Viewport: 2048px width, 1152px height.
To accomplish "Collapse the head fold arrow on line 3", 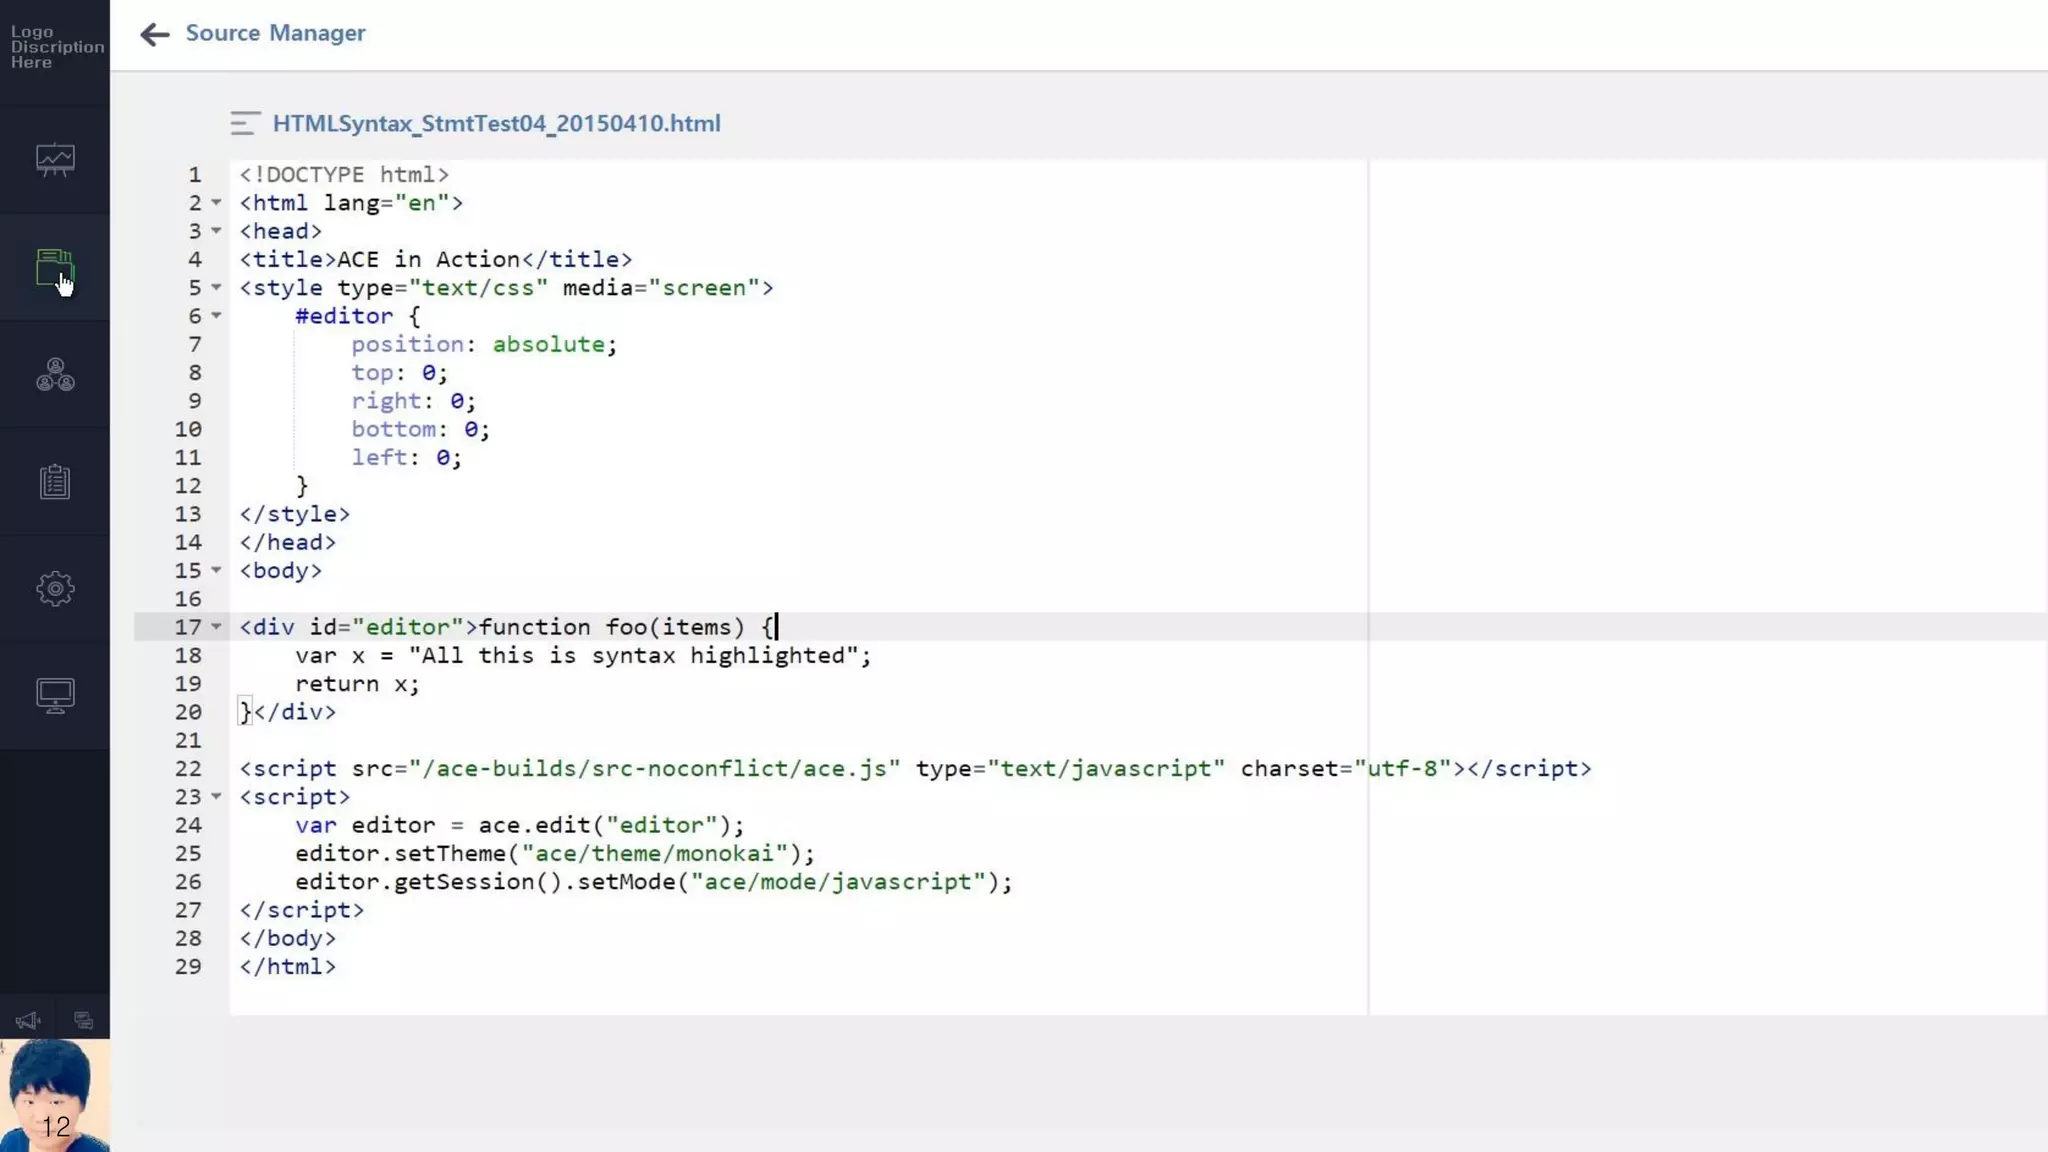I will [x=216, y=231].
